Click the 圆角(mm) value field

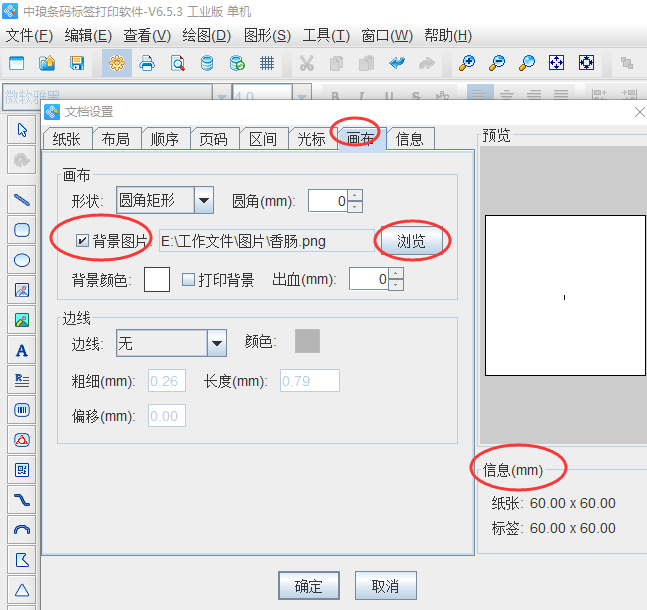pyautogui.click(x=328, y=201)
